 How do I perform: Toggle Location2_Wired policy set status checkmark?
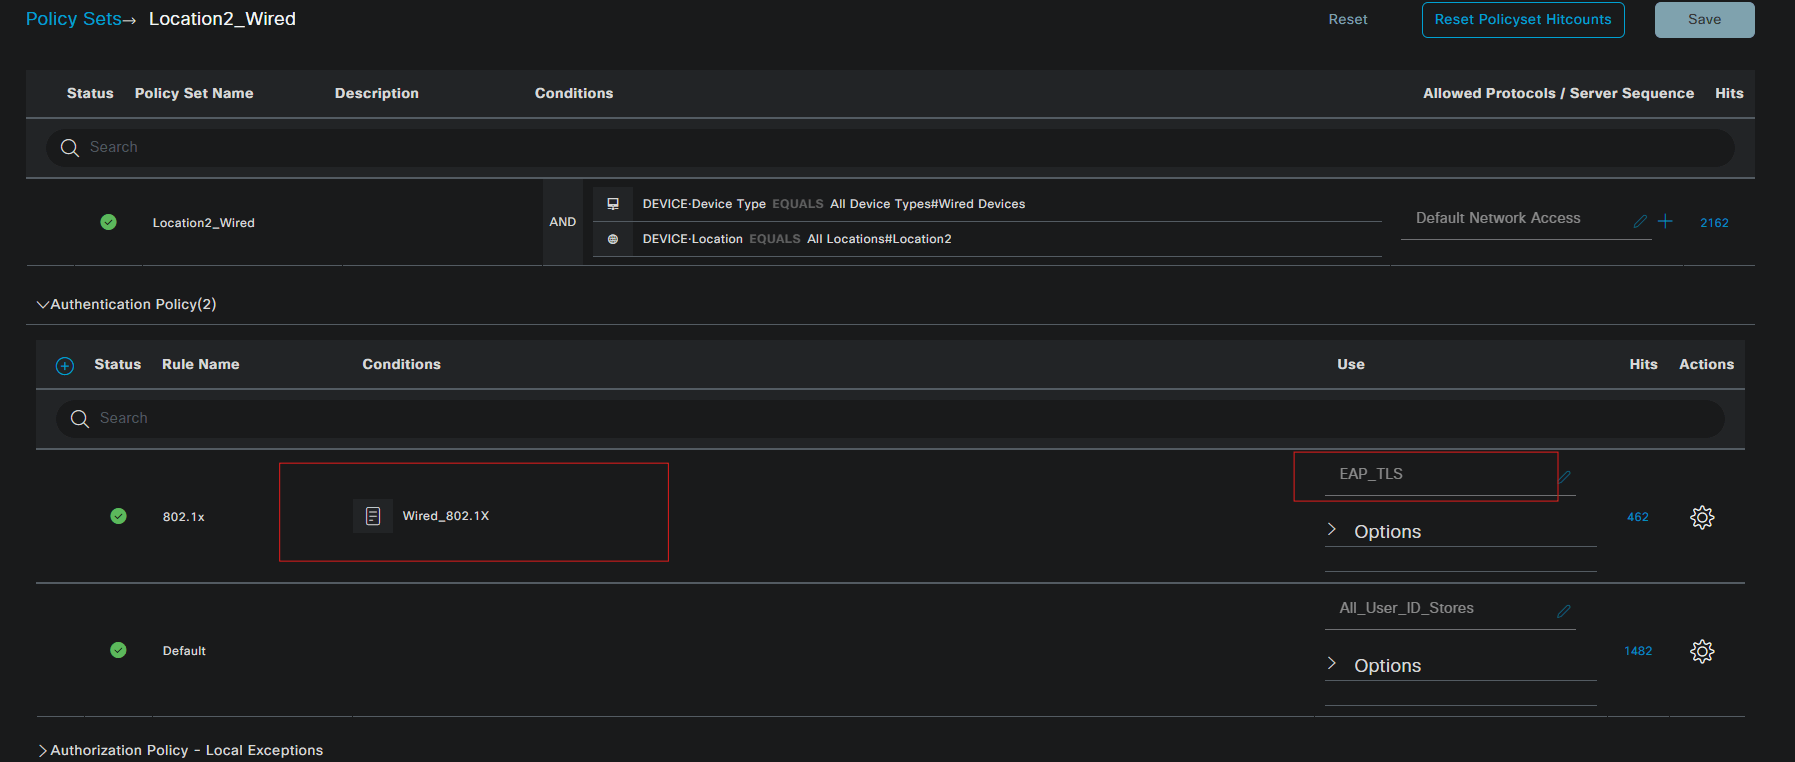pos(109,222)
